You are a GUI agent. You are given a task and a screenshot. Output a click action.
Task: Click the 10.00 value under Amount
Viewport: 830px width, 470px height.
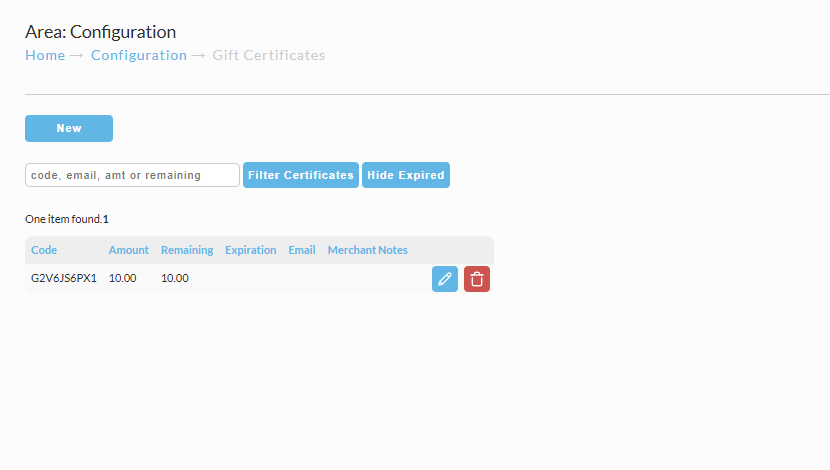(122, 278)
